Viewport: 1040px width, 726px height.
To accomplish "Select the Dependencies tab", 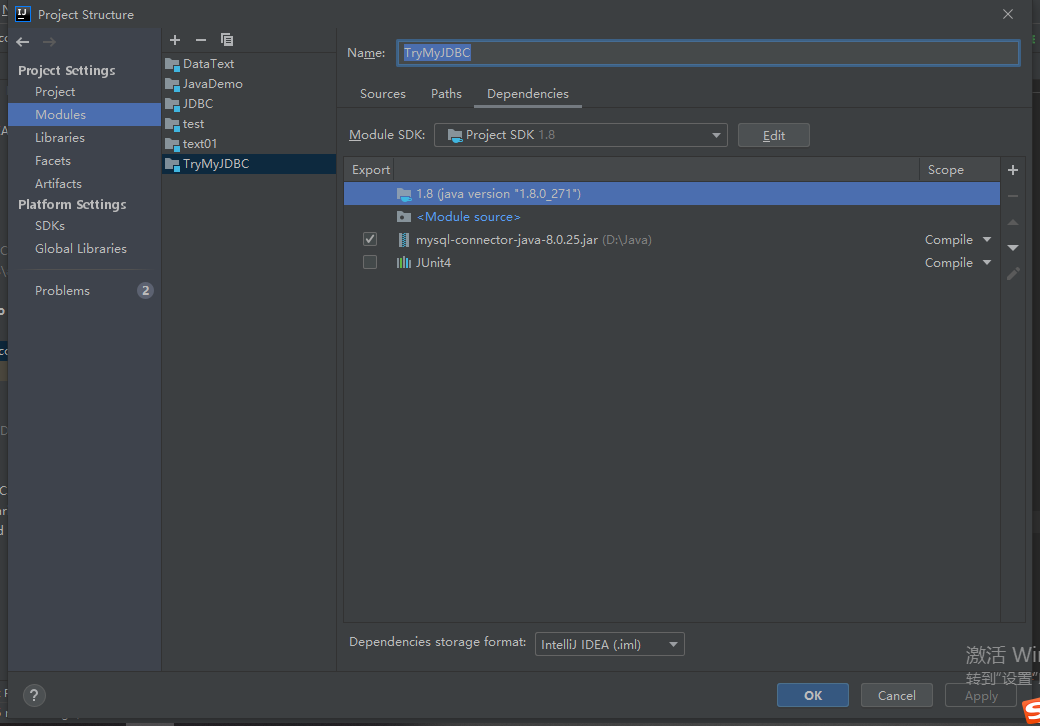I will click(527, 93).
